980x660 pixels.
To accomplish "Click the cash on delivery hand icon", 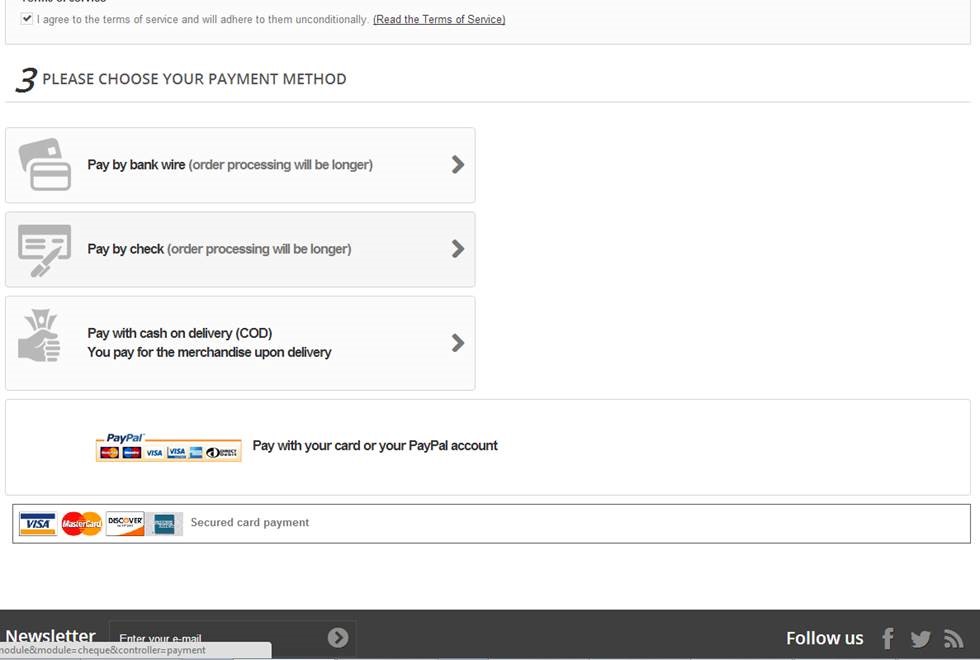I will click(41, 336).
